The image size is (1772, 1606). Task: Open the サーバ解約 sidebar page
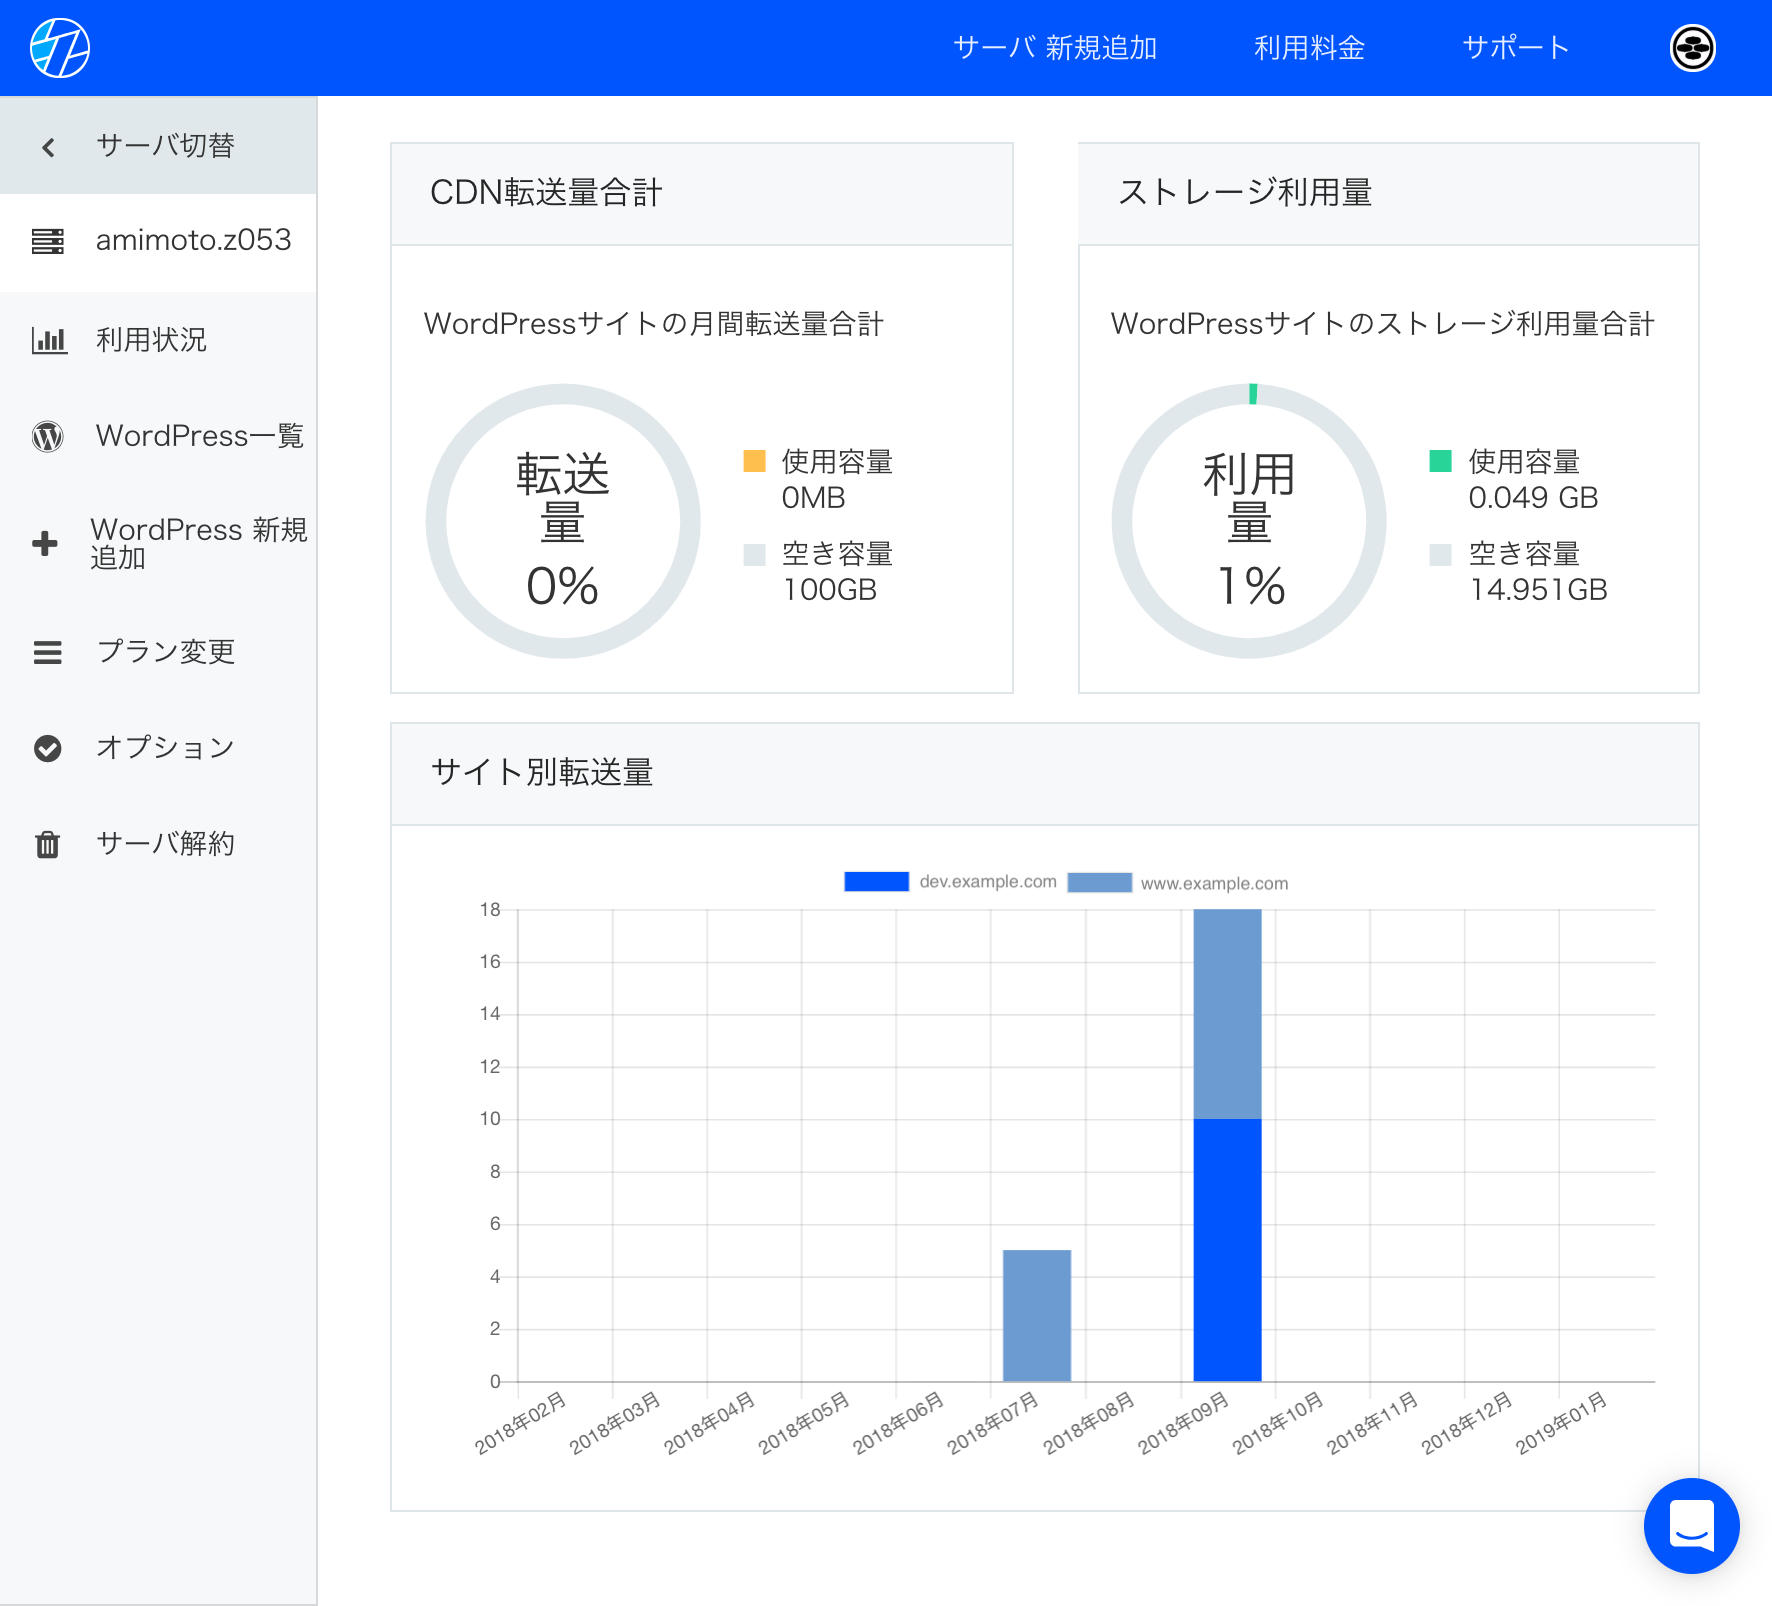(158, 844)
